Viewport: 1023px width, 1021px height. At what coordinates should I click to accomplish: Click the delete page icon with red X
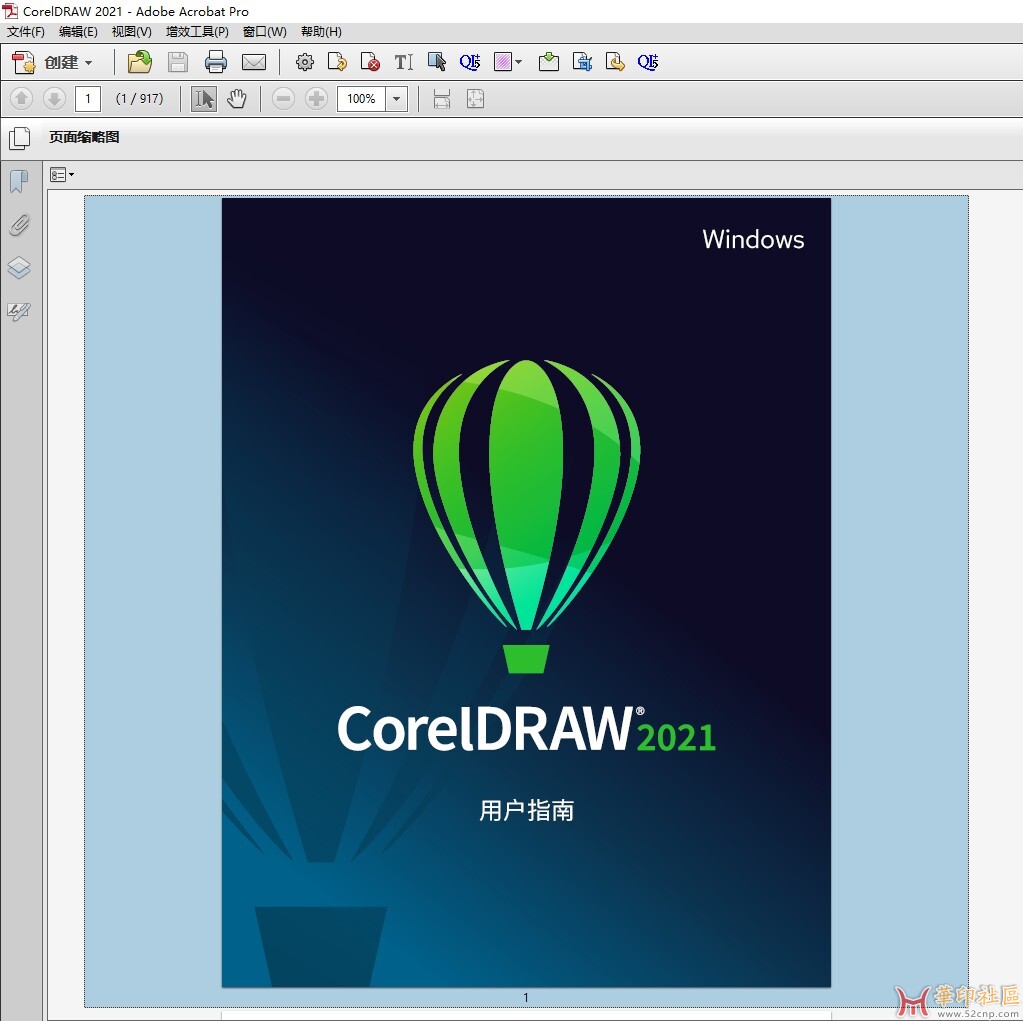[x=370, y=62]
